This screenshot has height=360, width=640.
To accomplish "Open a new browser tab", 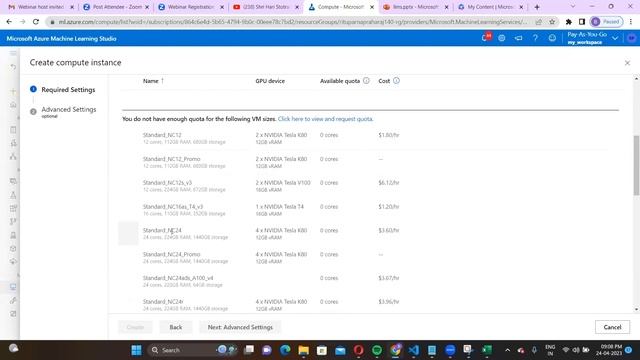I will coord(537,7).
